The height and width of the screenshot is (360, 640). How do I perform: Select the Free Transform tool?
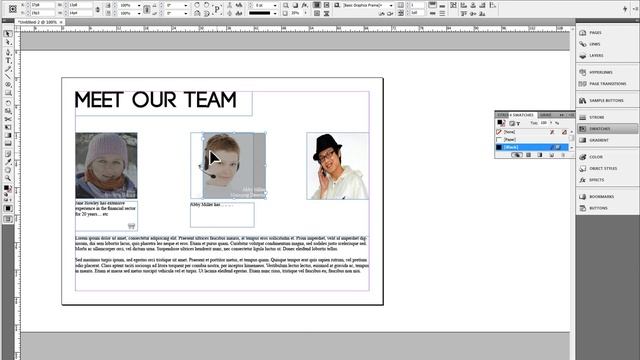click(8, 127)
